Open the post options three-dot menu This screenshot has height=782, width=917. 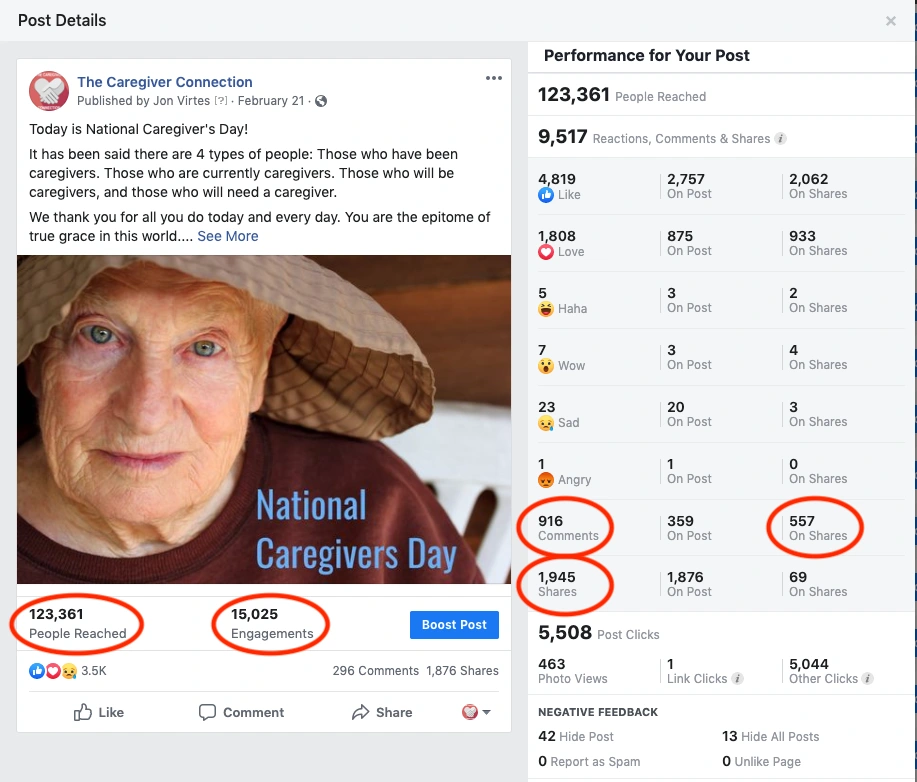493,78
